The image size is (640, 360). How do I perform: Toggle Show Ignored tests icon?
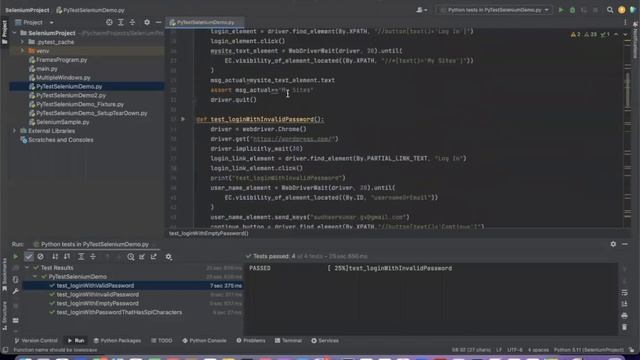(40, 257)
